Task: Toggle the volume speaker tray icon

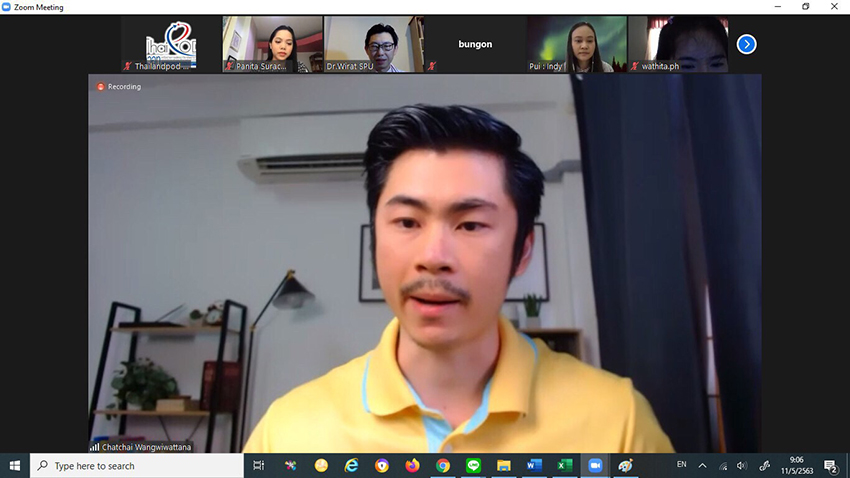Action: [x=742, y=466]
